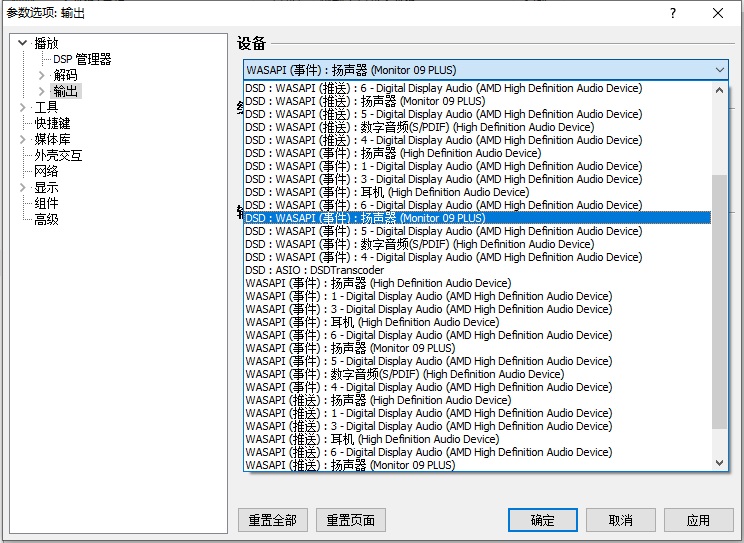Expand the 工具 tree node arrow
The height and width of the screenshot is (543, 744).
pyautogui.click(x=24, y=107)
